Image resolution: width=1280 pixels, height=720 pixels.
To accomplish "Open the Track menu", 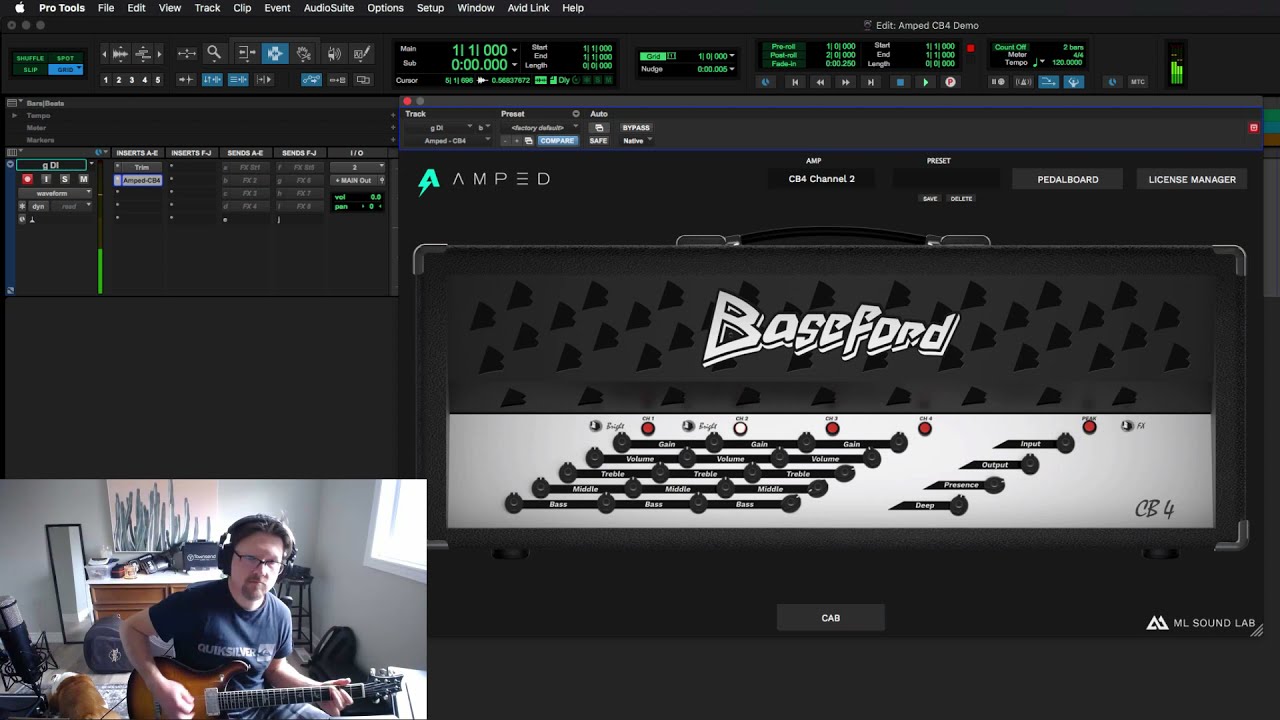I will [207, 8].
